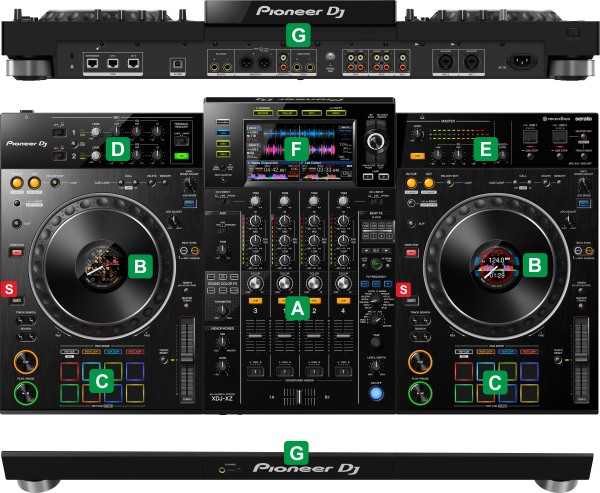Tap the OUT loop button on right deck
Screen dimensions: 600x493
coord(429,183)
